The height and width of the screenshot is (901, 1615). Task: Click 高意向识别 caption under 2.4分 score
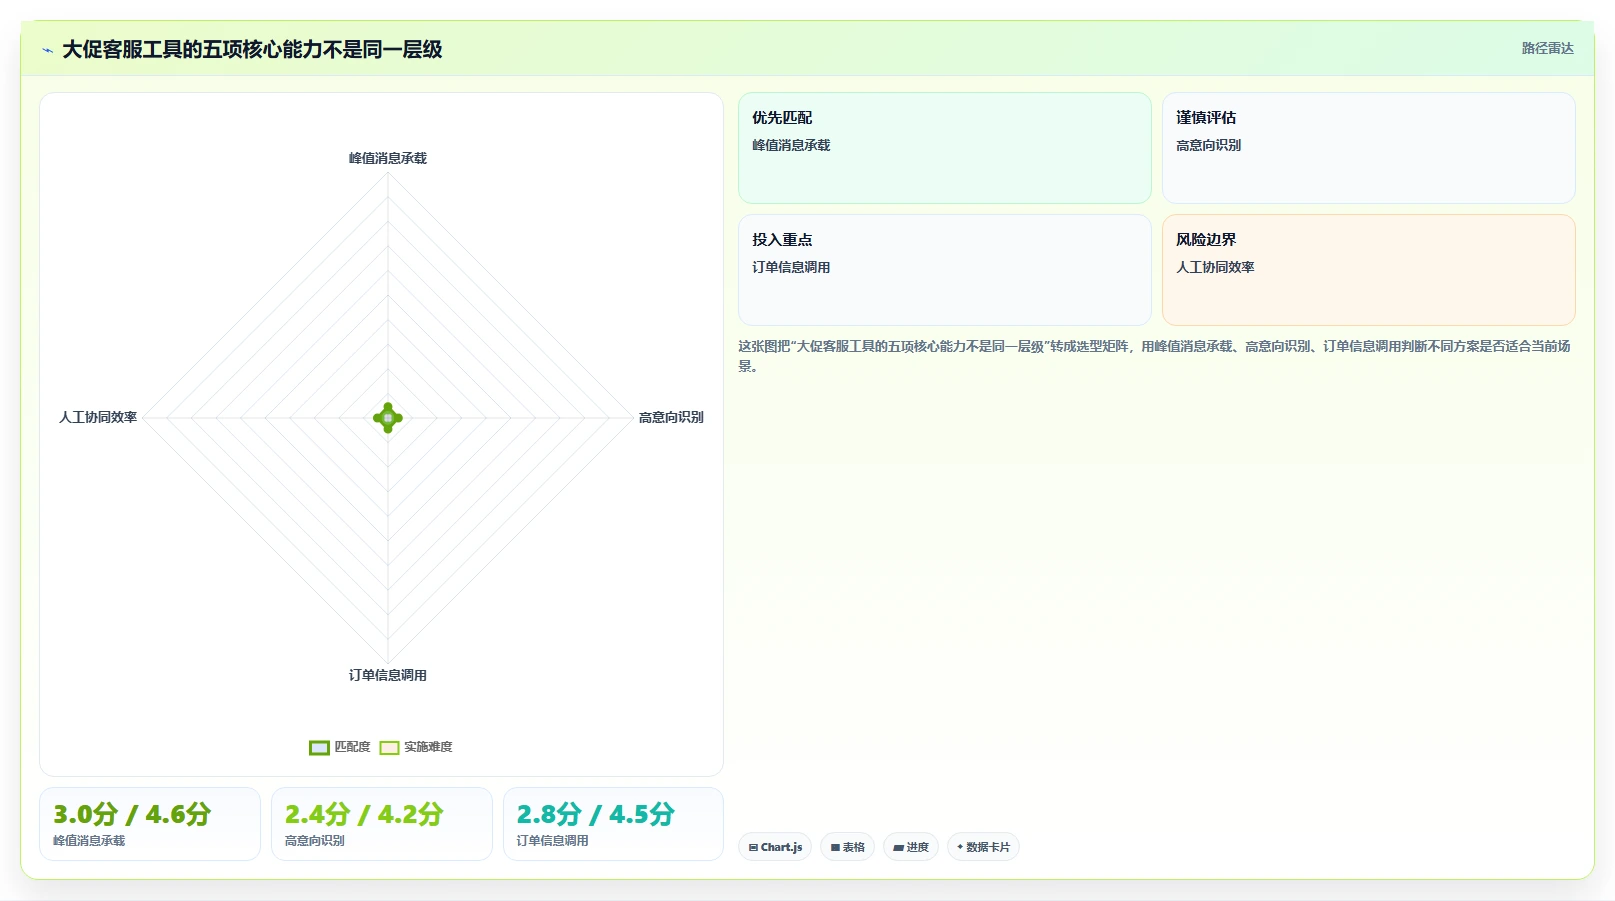click(x=315, y=841)
